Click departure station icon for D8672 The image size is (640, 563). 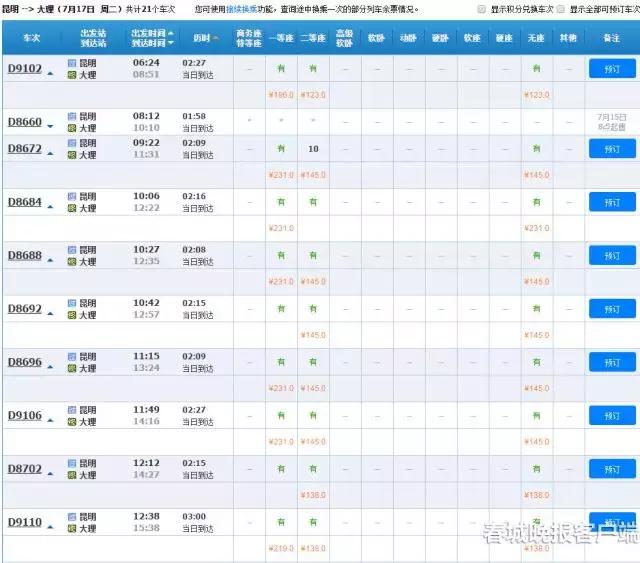pos(72,143)
